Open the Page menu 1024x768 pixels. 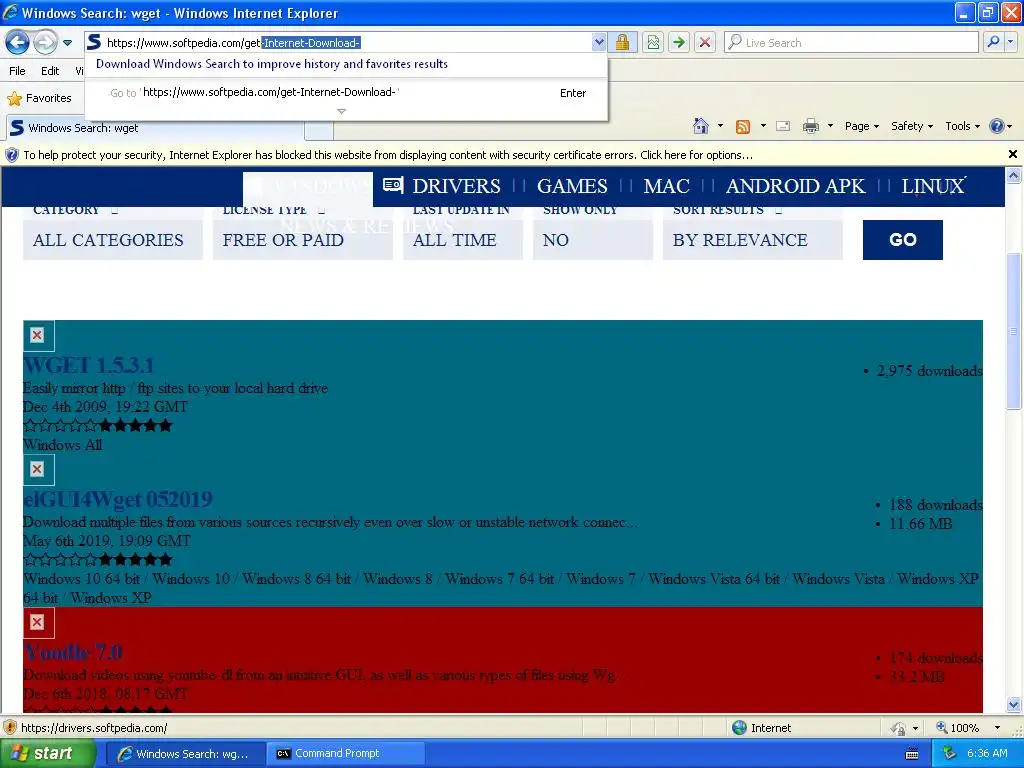[x=861, y=126]
